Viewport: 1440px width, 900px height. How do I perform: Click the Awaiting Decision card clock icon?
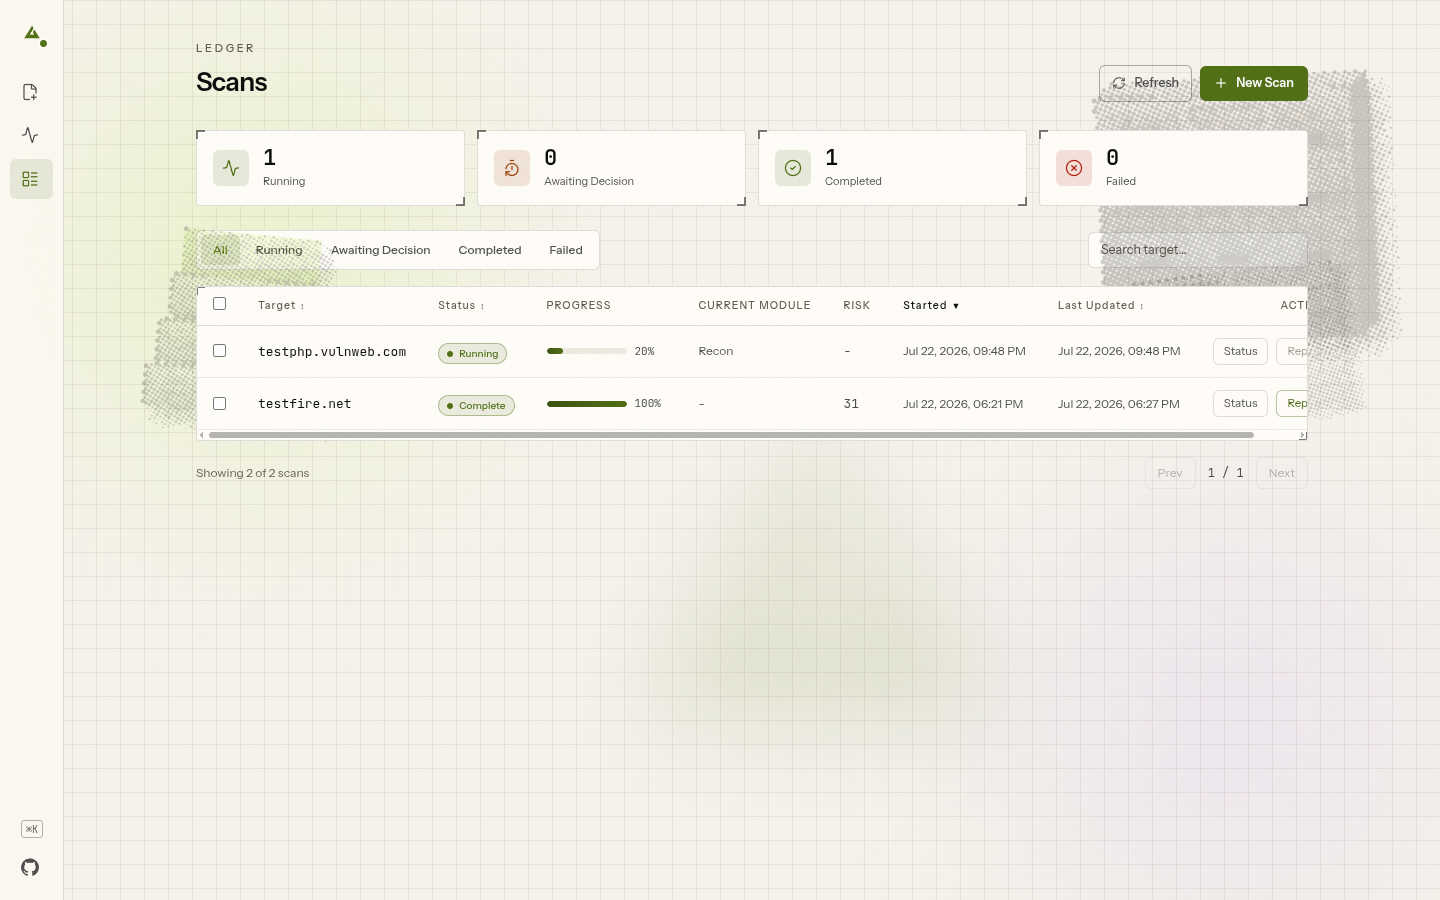(512, 168)
